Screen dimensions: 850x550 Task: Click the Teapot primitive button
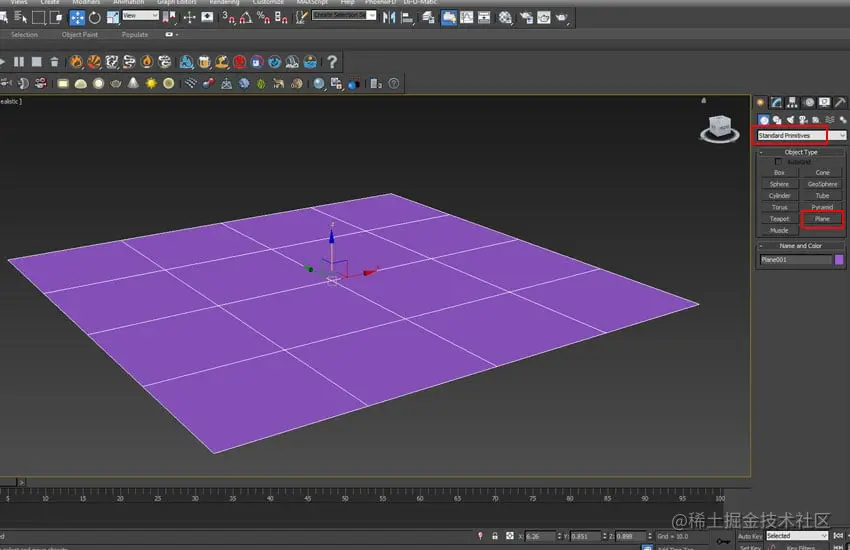coord(779,219)
